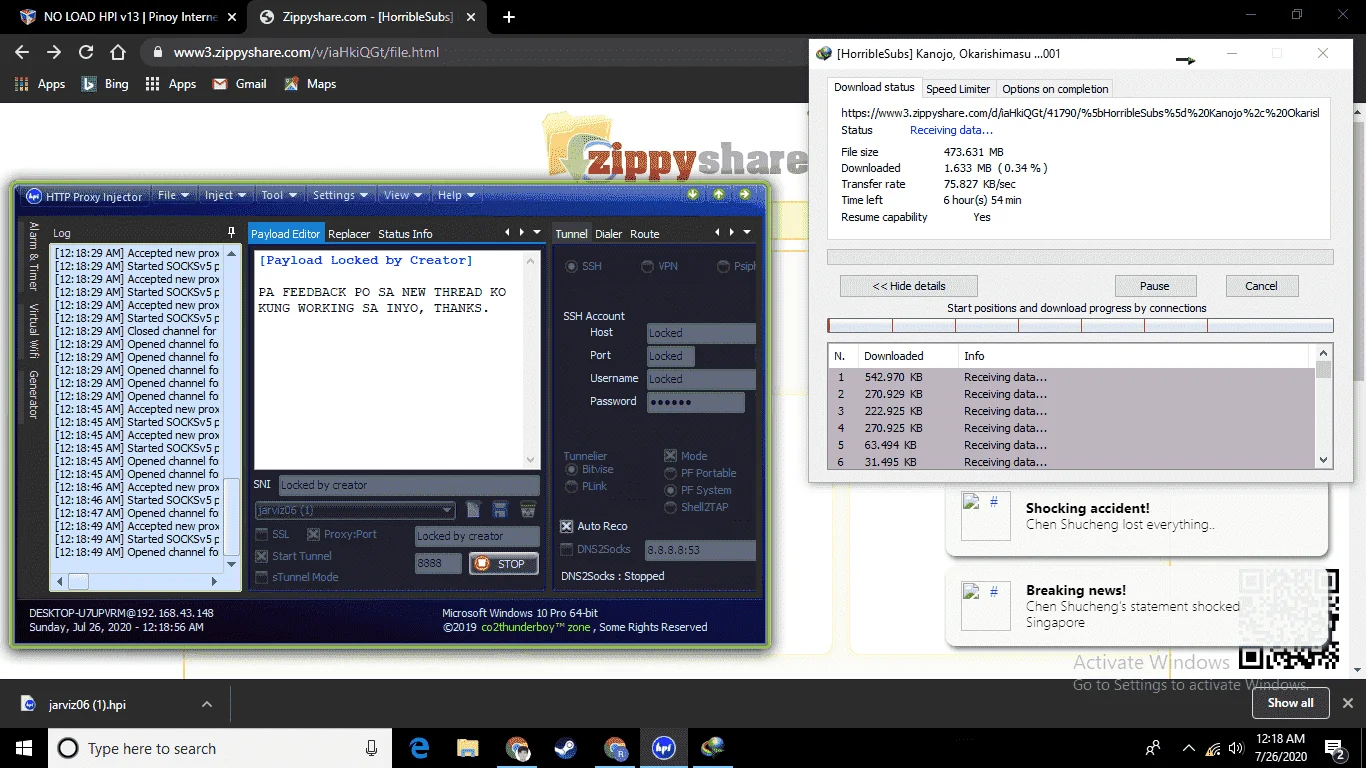Enable sTunnel Mode checkbox

[x=262, y=577]
